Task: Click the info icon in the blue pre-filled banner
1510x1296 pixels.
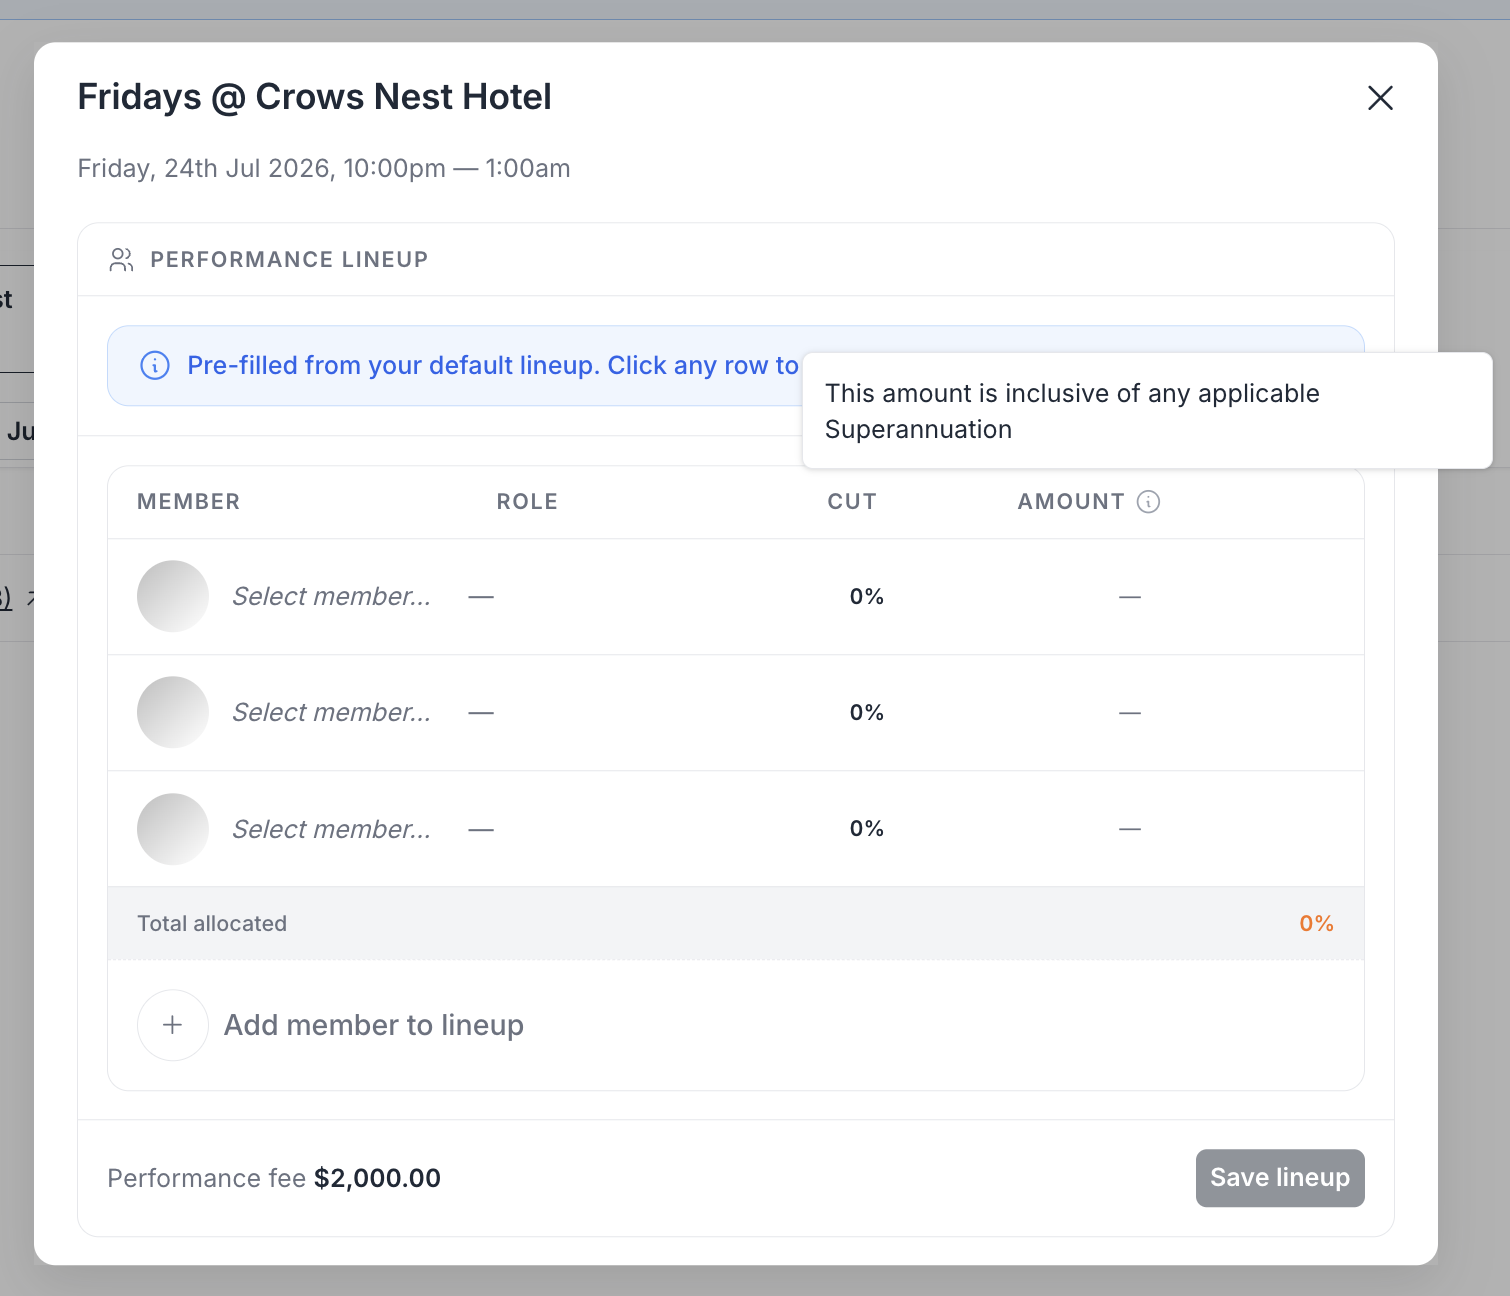Action: pos(154,366)
